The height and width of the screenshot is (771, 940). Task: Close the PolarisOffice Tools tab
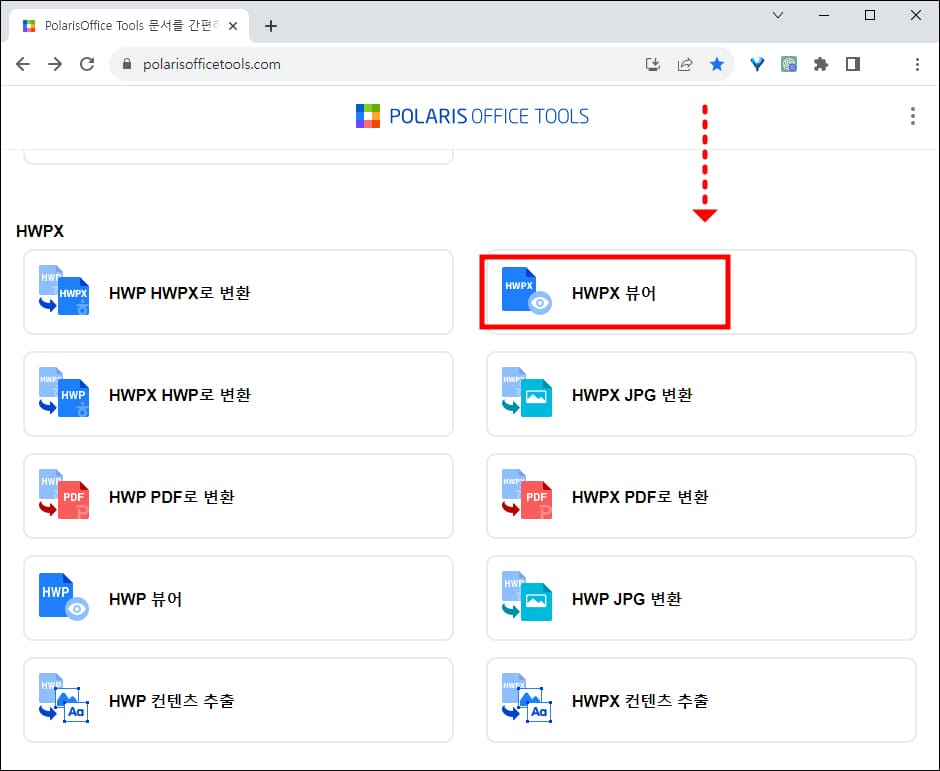click(x=233, y=26)
